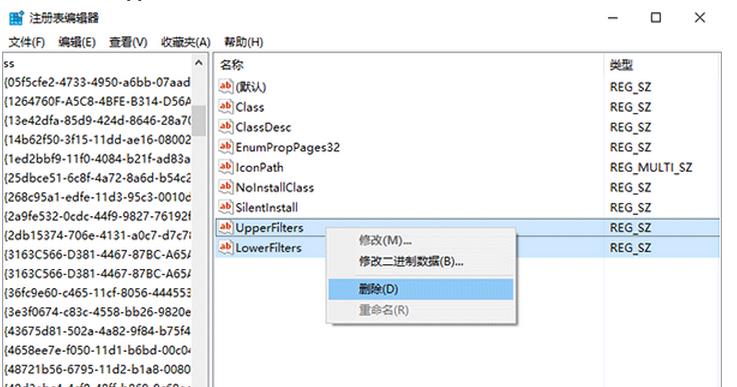Select the {13e42dfa-85d9-424d-8646 key
Screen dimensions: 737x387
pos(97,120)
